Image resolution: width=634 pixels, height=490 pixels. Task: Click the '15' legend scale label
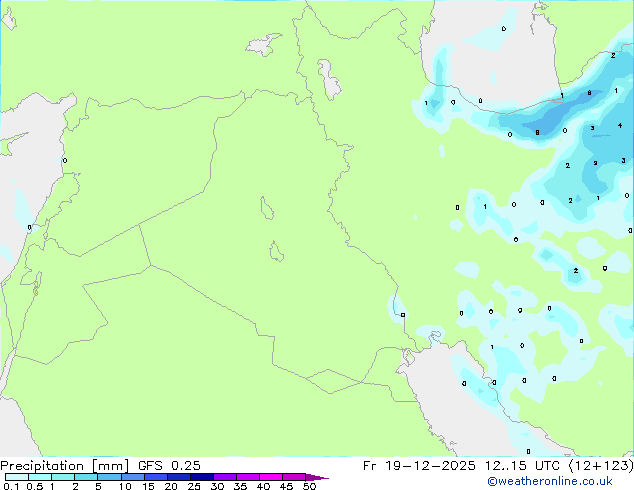148,486
